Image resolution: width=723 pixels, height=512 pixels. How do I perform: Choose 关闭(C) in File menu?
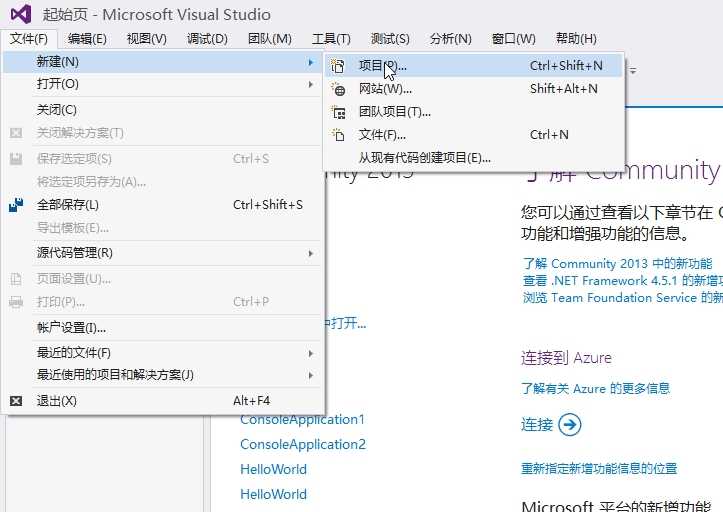click(x=162, y=110)
